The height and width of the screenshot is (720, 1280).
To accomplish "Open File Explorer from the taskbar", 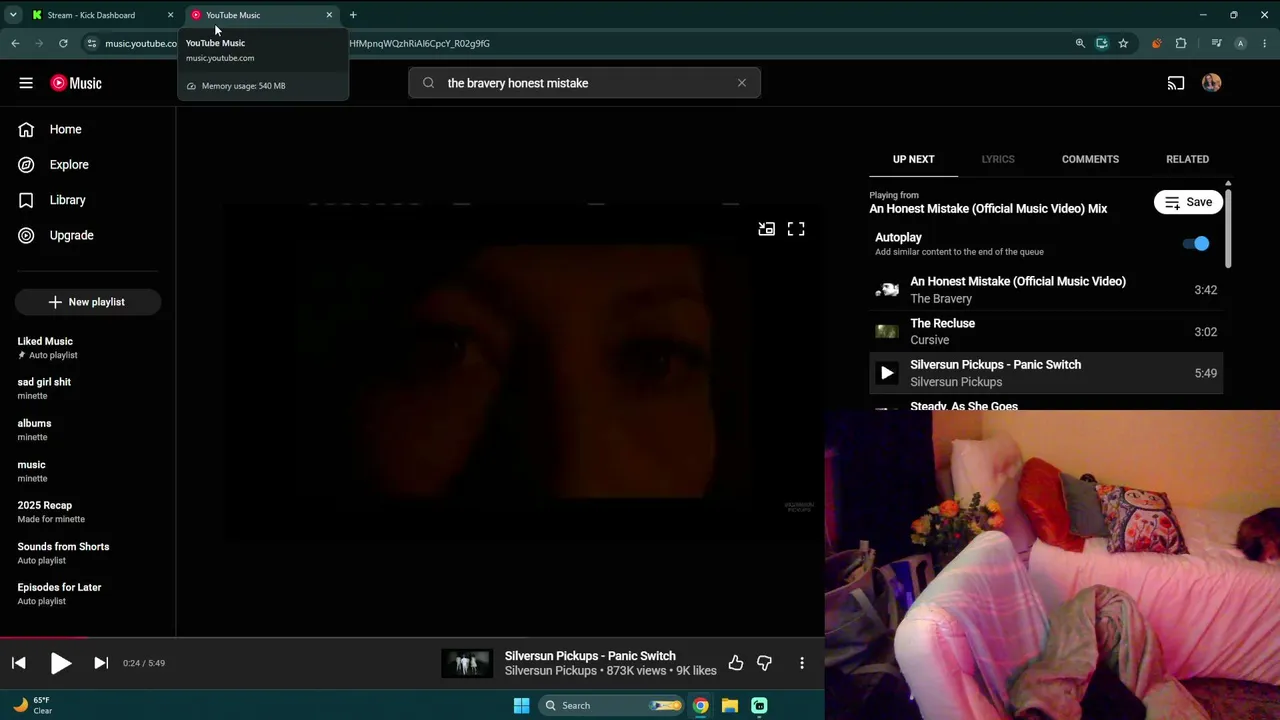I will pos(730,705).
